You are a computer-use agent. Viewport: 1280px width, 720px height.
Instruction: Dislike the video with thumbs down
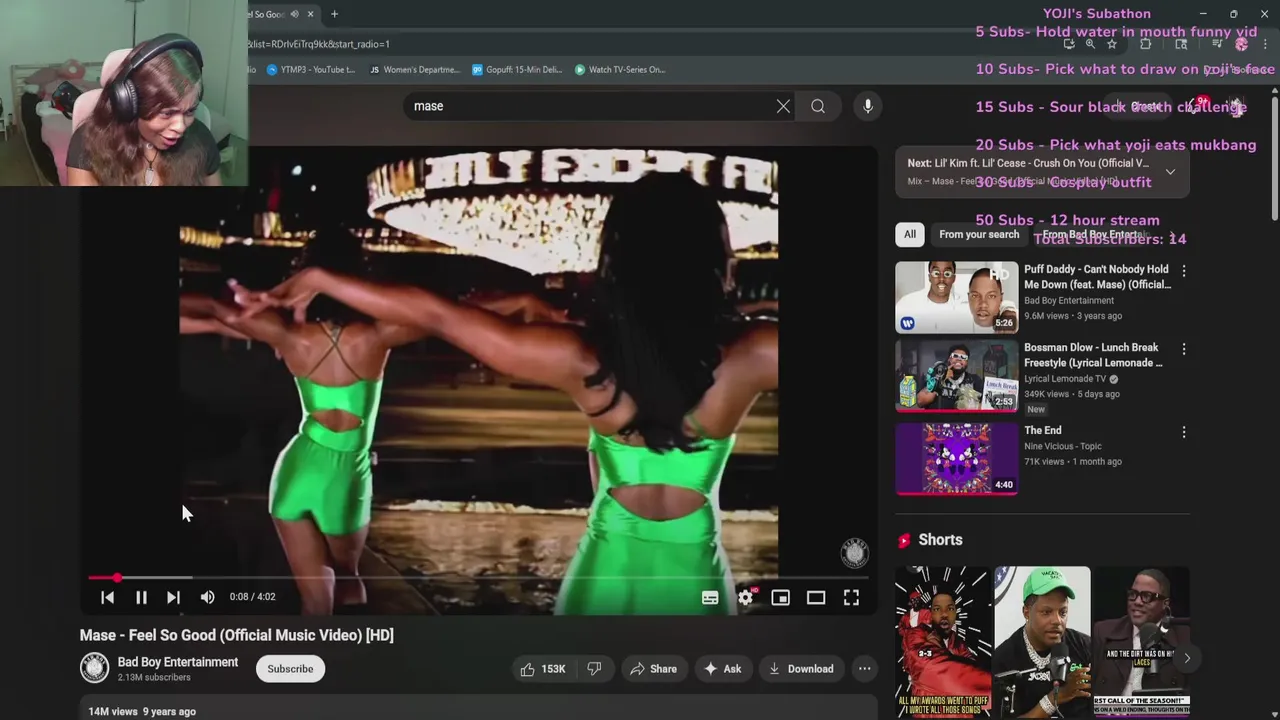point(594,669)
